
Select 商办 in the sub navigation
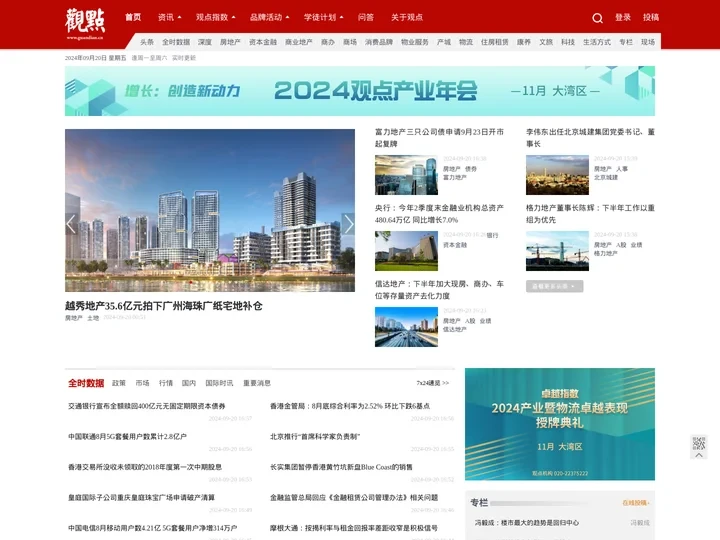tap(328, 42)
